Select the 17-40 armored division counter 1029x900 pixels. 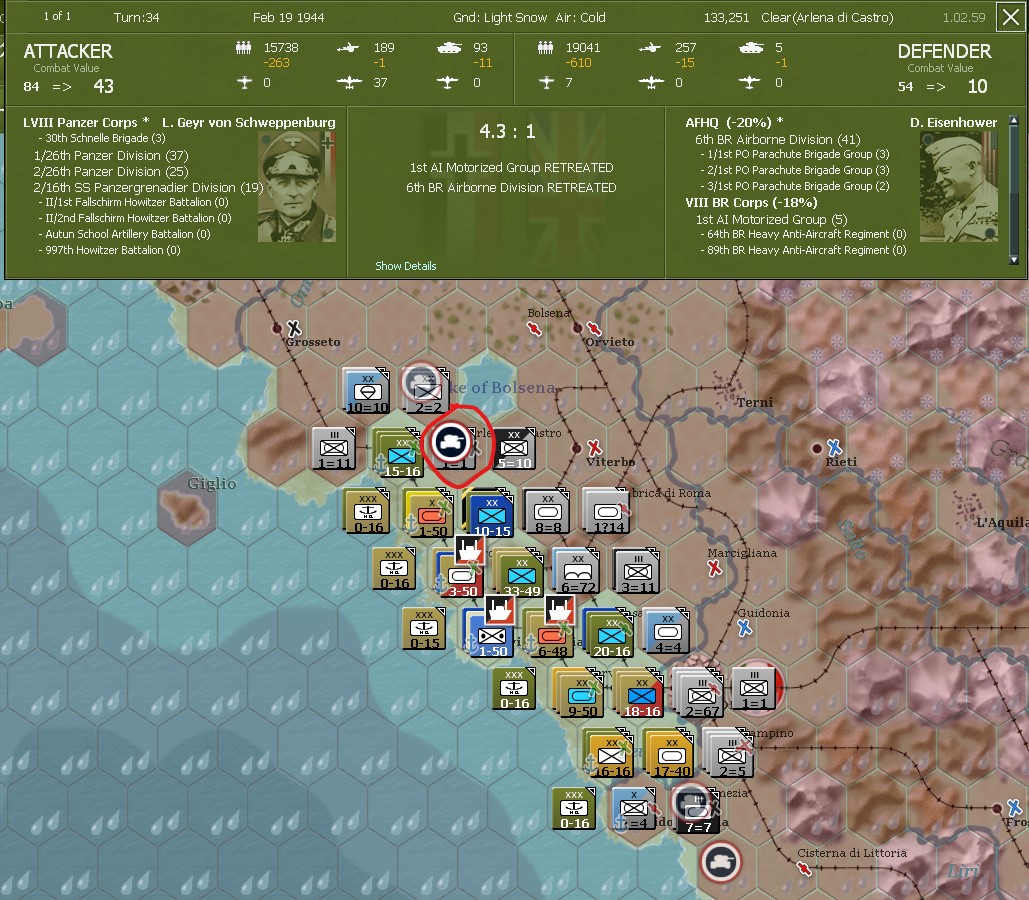click(x=669, y=754)
